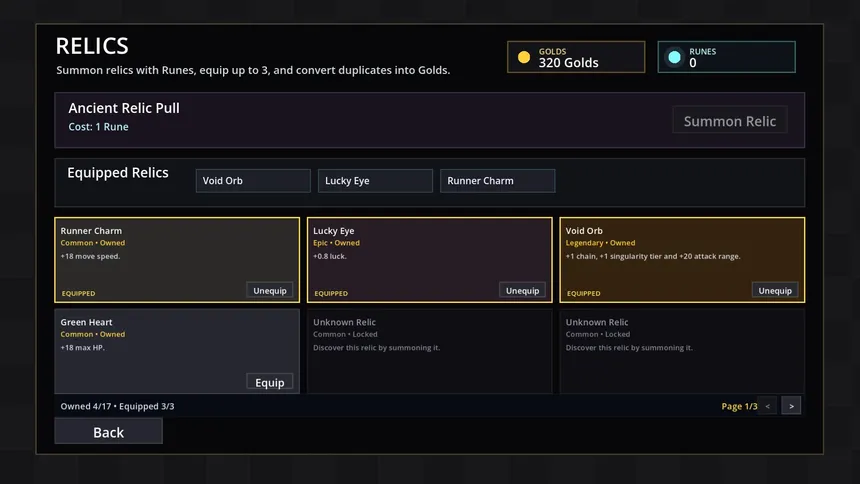Open the Runner Charm relic card
Screen dimensions: 860x484
coord(177,260)
